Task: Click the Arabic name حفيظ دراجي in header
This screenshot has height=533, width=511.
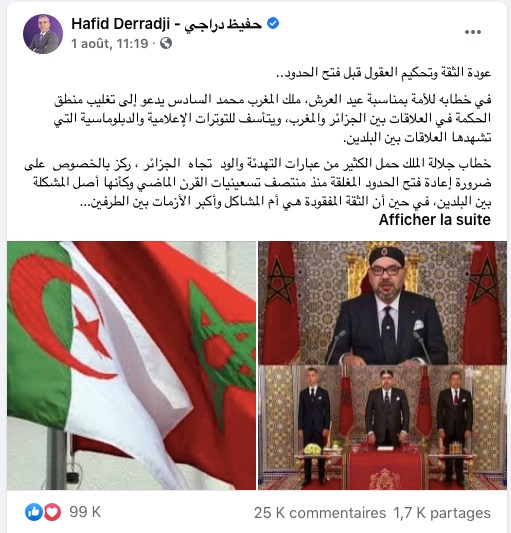Action: [223, 24]
